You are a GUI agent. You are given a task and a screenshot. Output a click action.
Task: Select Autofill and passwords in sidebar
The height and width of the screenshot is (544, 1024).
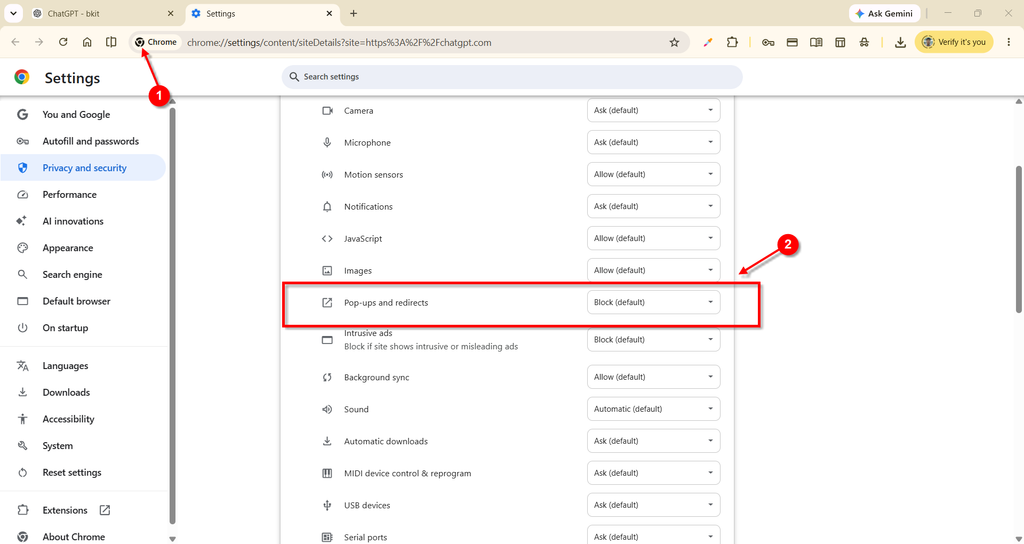click(83, 141)
